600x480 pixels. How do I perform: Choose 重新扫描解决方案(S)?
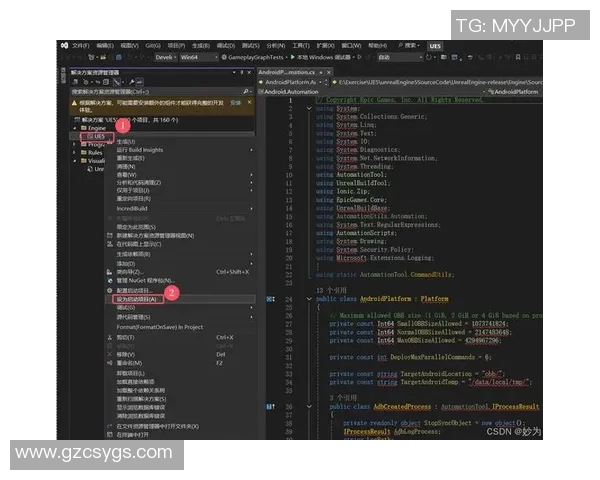(141, 399)
